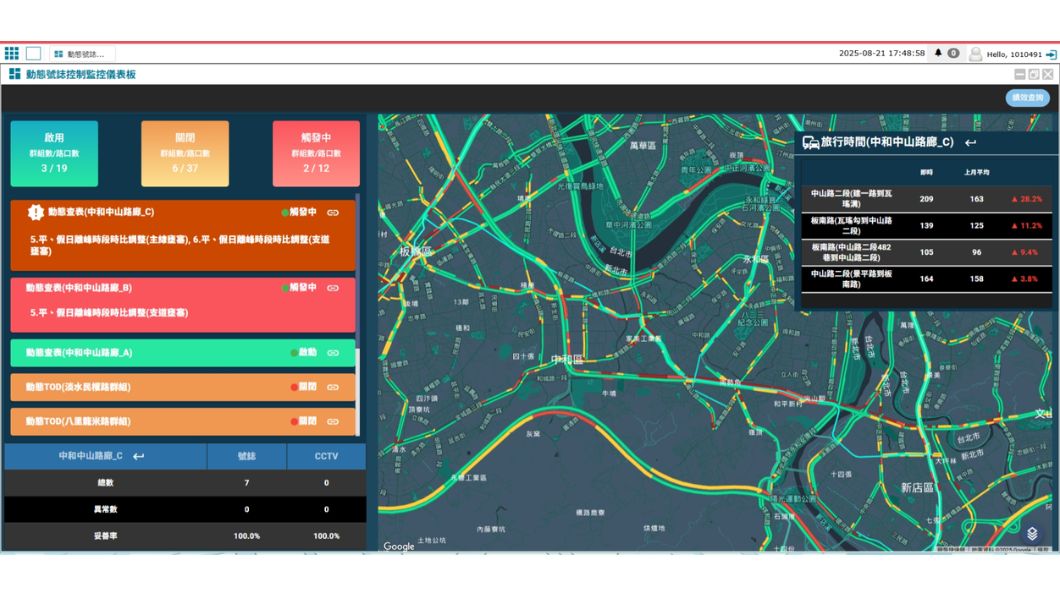The width and height of the screenshot is (1060, 596).
Task: Open link icon for 動態查表(中和中山路廊_C)
Action: click(x=333, y=213)
